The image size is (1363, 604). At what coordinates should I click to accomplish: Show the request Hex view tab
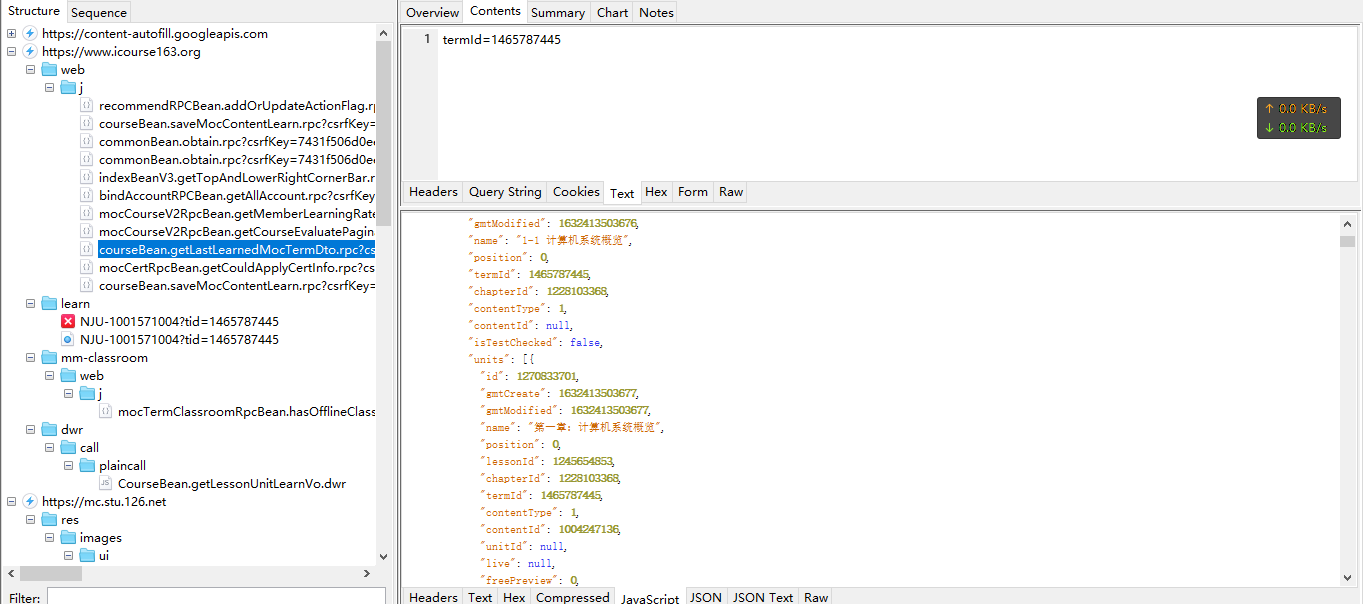656,192
